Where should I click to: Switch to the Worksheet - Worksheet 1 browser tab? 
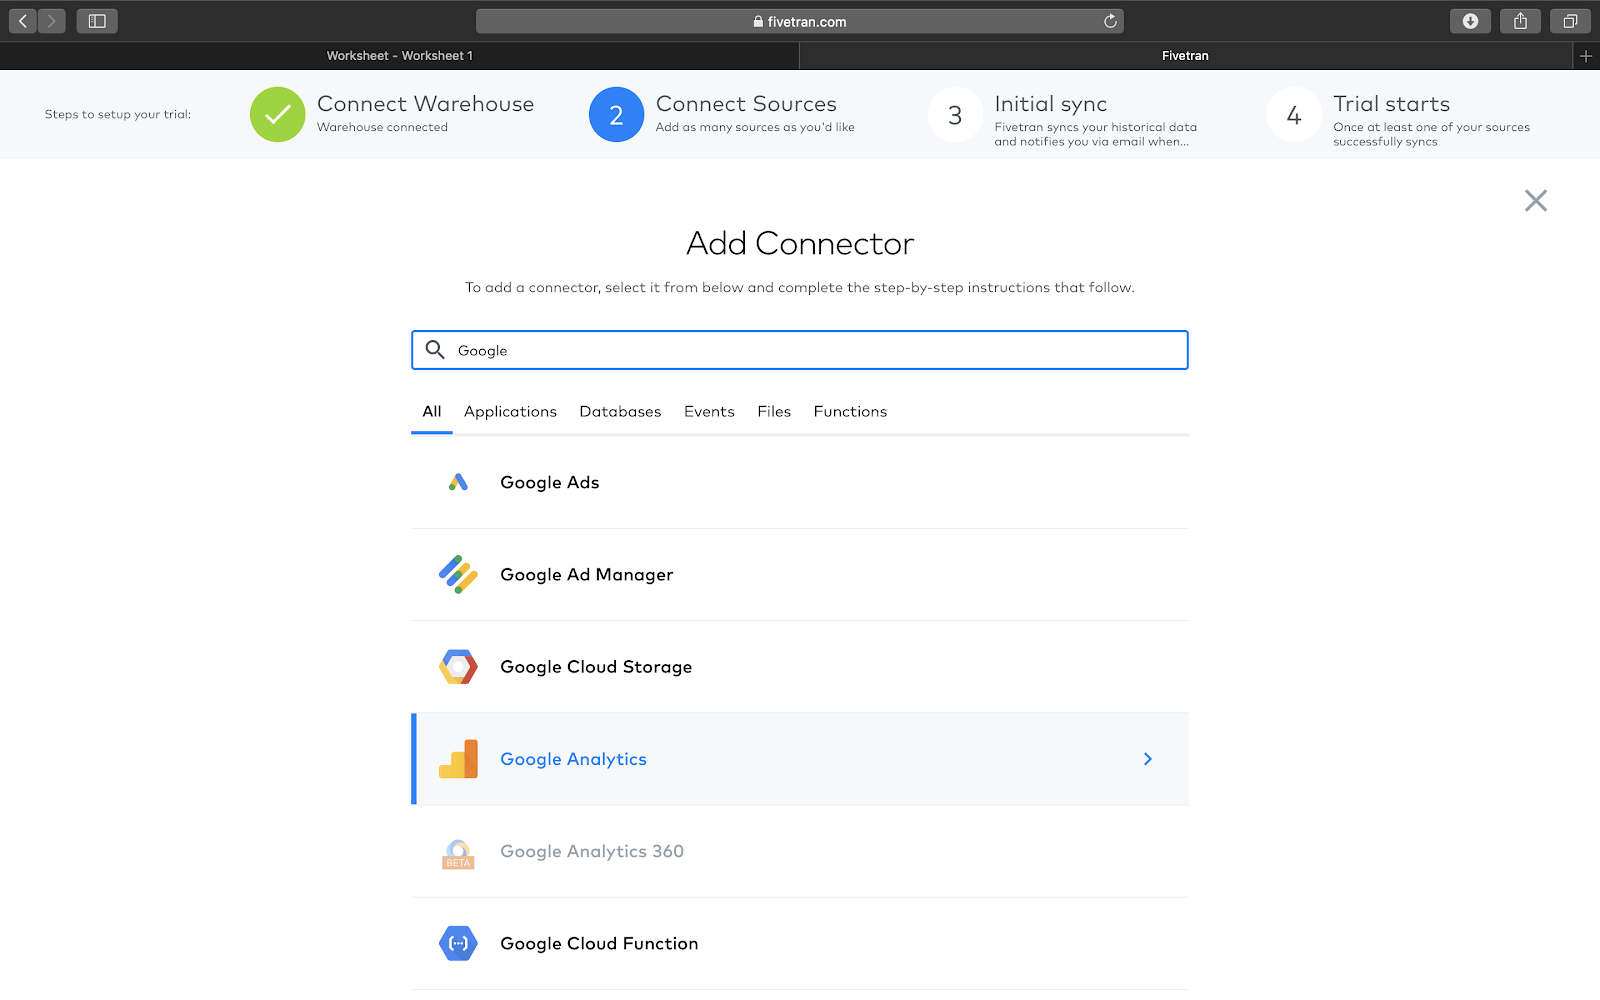click(400, 56)
